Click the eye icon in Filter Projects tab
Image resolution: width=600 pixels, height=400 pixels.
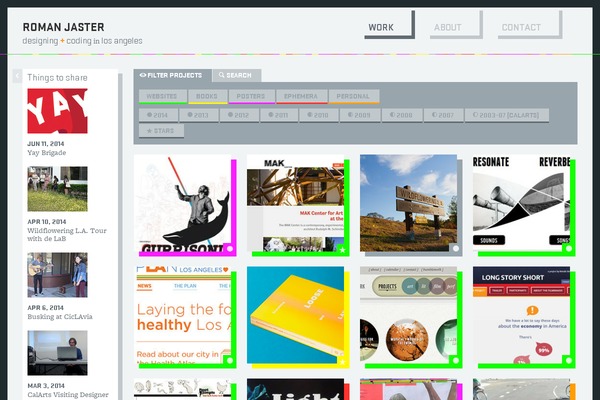[143, 75]
